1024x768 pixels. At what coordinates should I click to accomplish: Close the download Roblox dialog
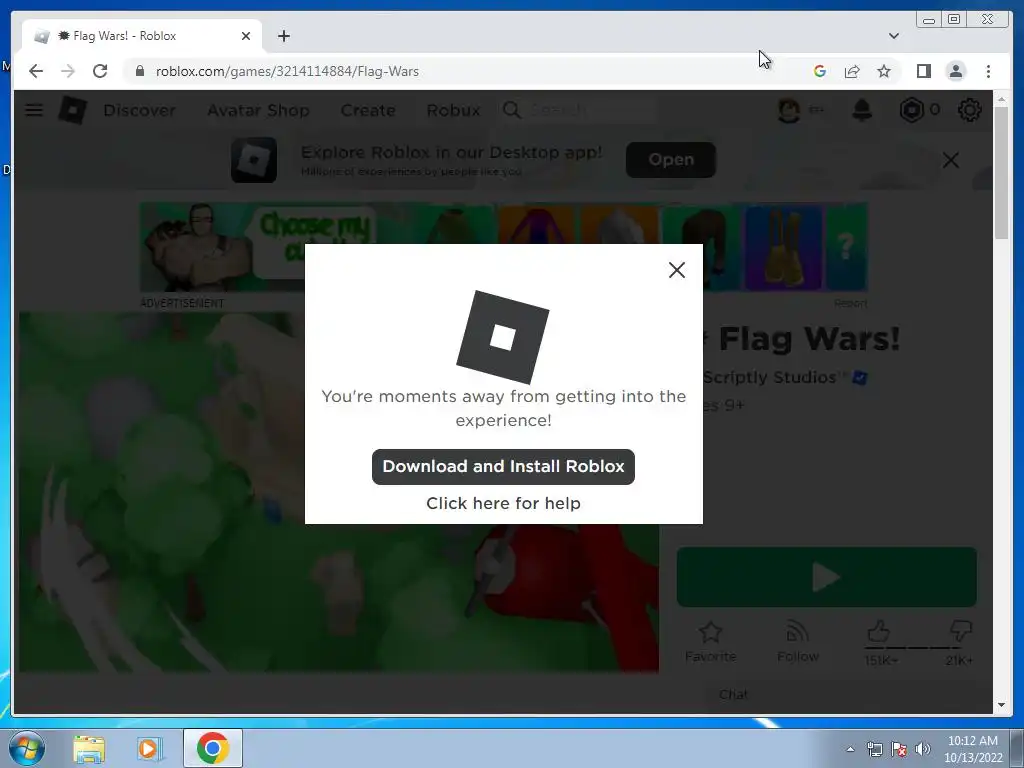[x=677, y=270]
